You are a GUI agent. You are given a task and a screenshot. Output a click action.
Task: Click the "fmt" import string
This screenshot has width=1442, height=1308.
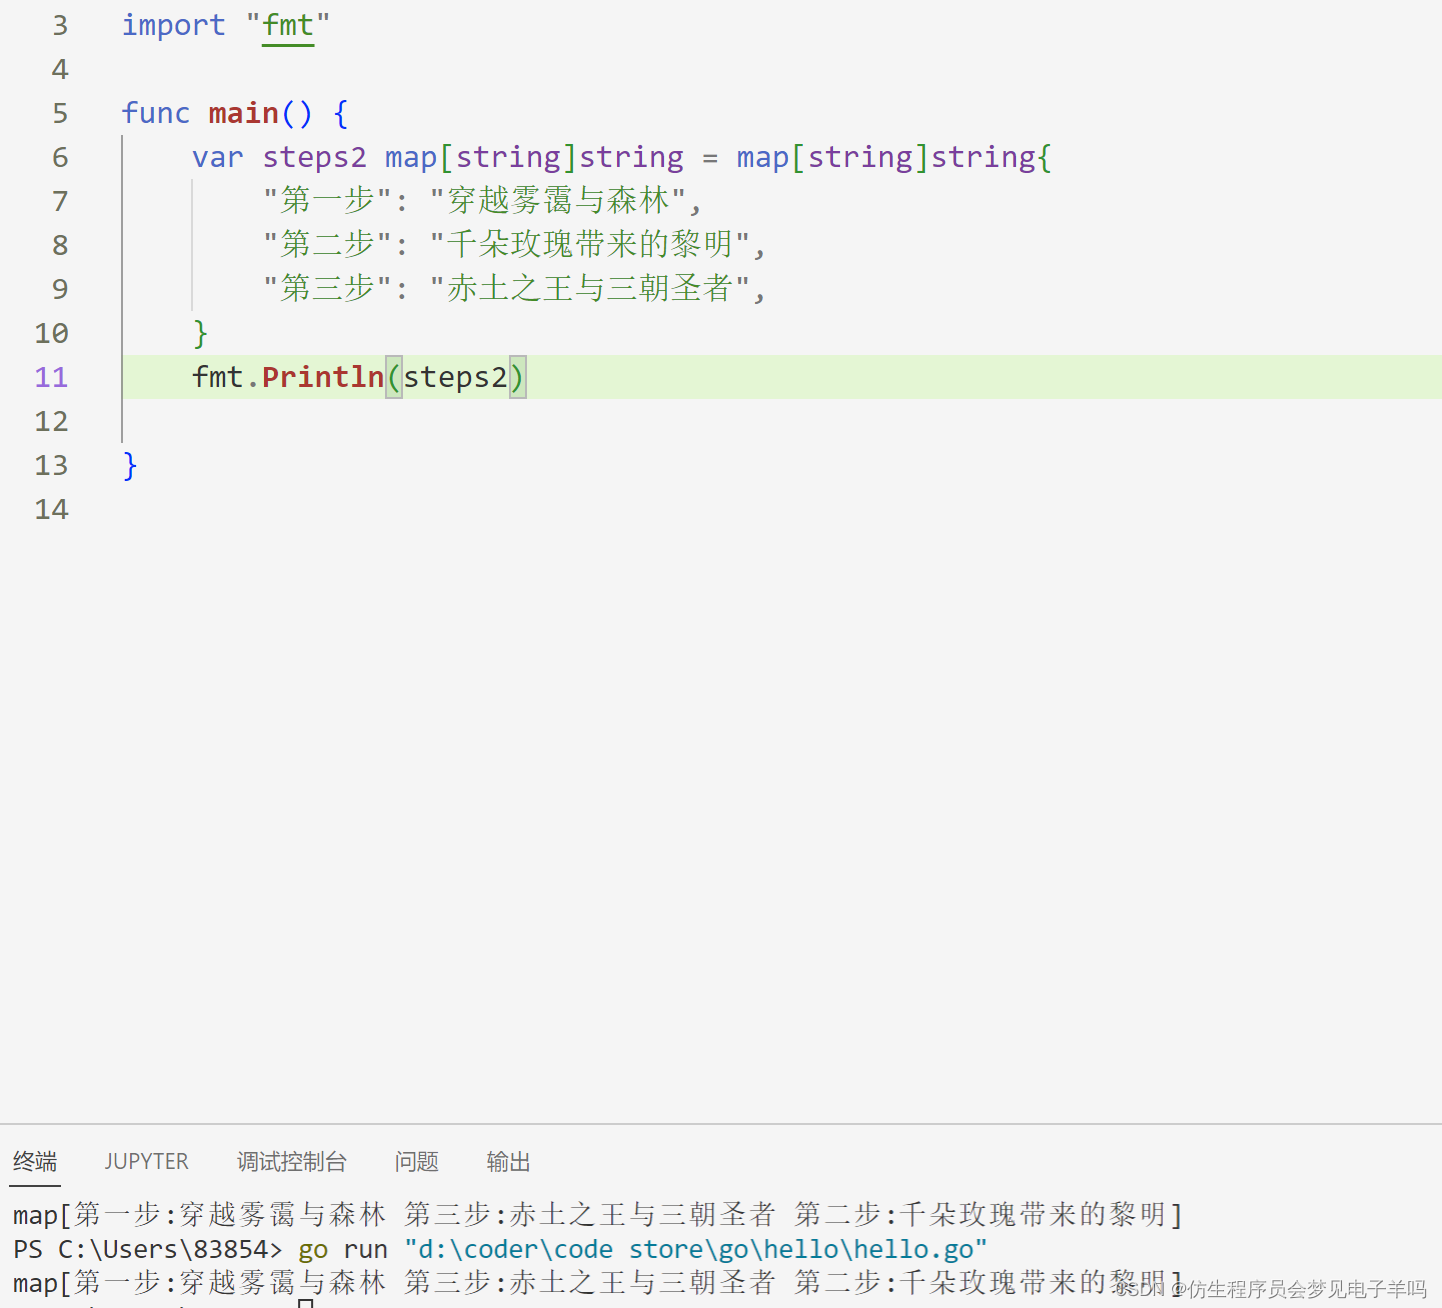288,25
